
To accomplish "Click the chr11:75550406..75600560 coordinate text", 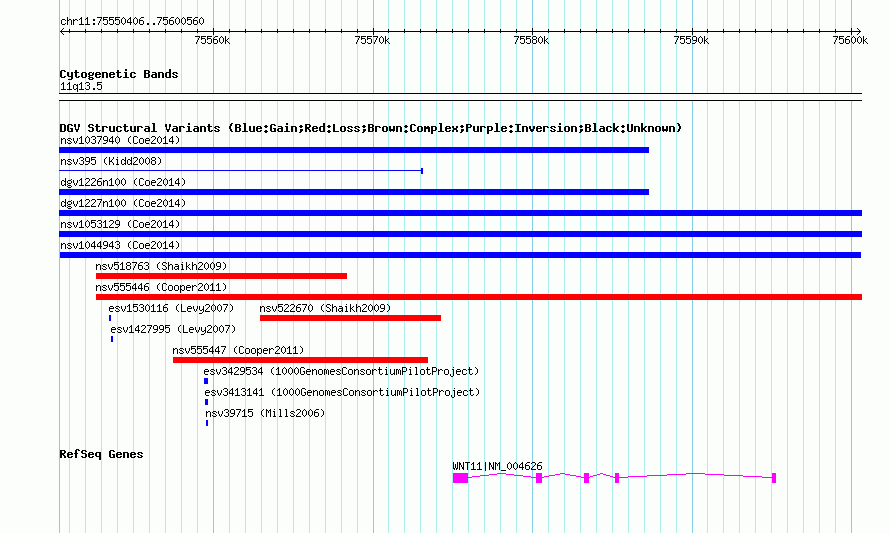I will pyautogui.click(x=132, y=21).
